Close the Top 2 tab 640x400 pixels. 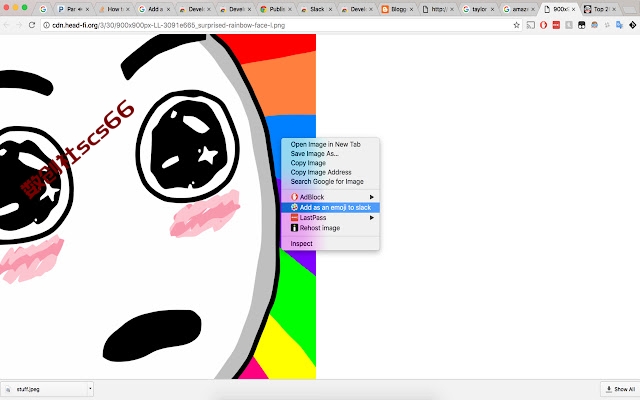[x=613, y=9]
